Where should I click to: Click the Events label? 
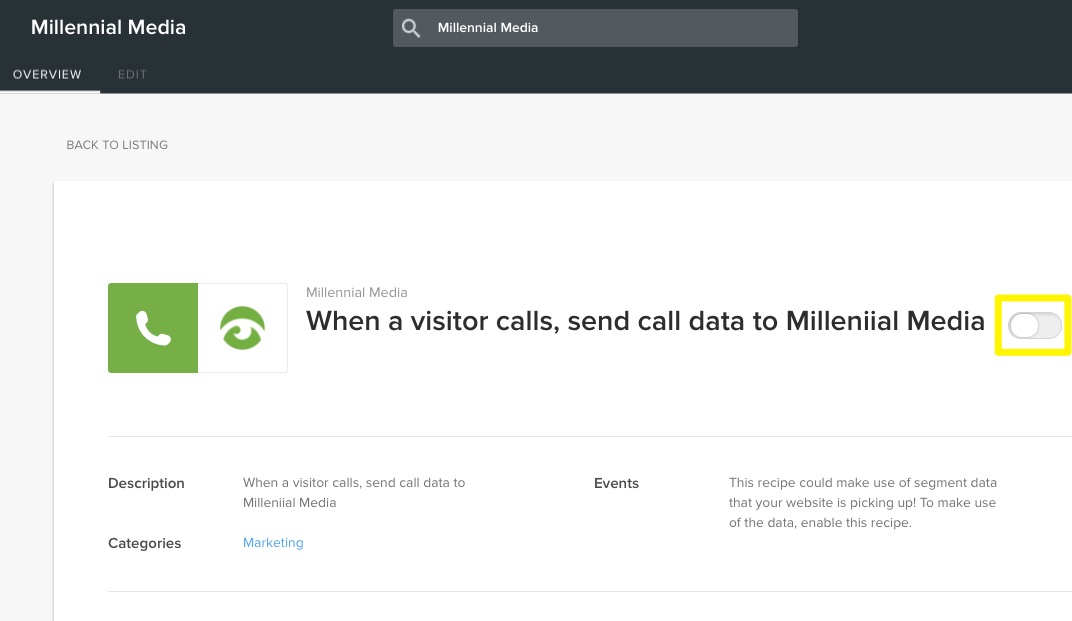pos(616,483)
